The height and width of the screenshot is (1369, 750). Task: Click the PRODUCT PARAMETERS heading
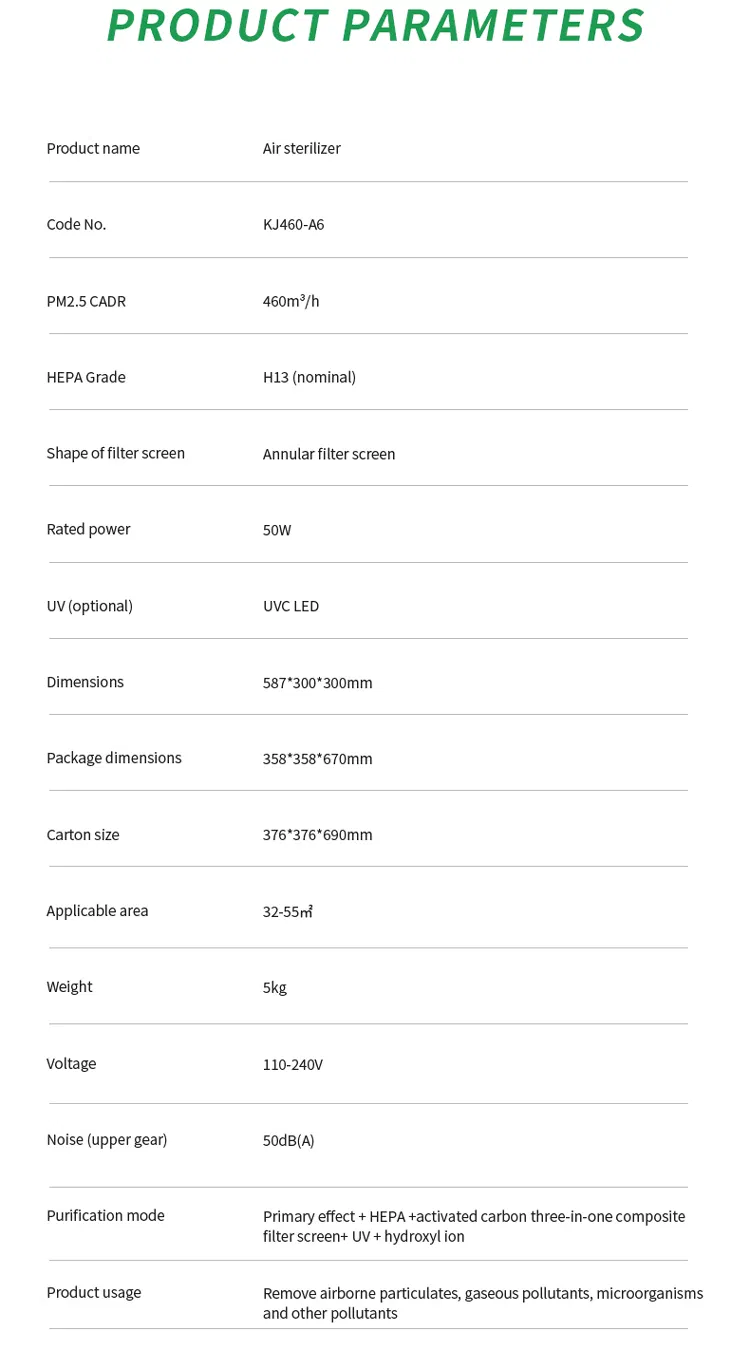(375, 25)
